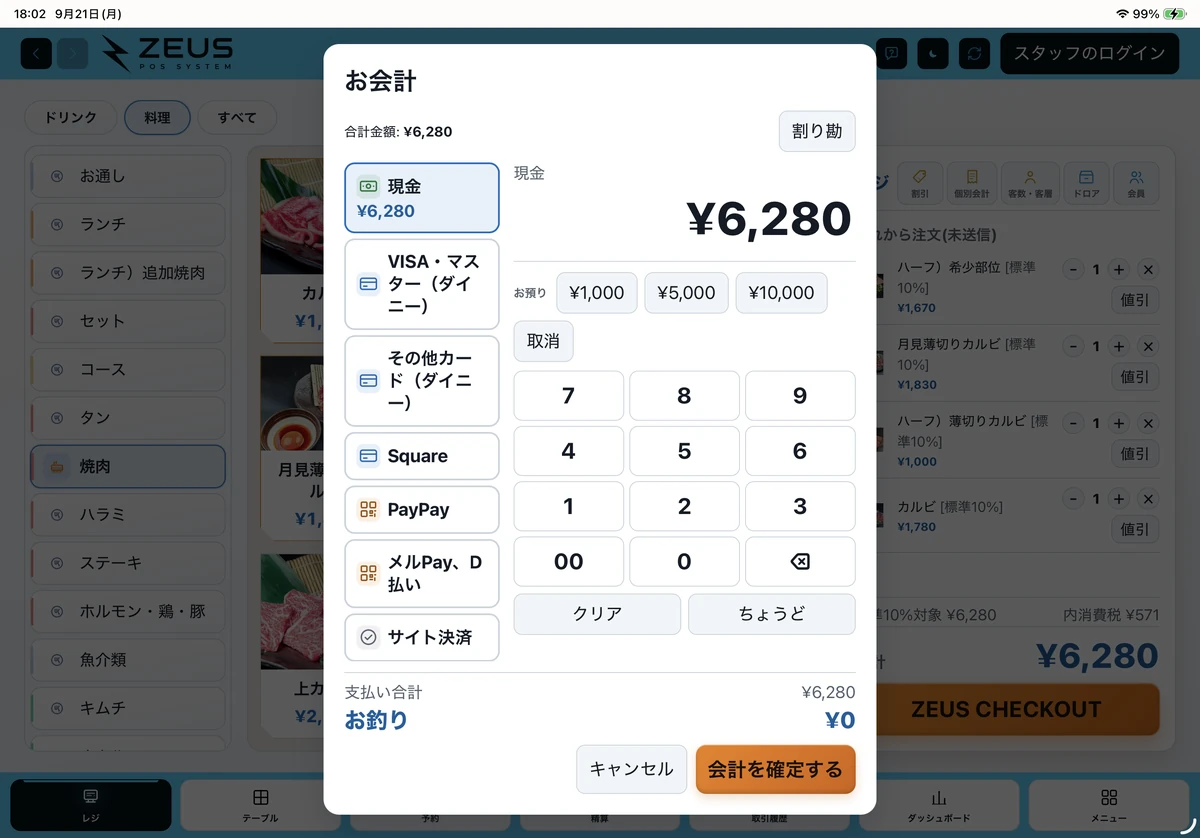Tap keypad digit 3
The width and height of the screenshot is (1200, 838).
click(800, 506)
